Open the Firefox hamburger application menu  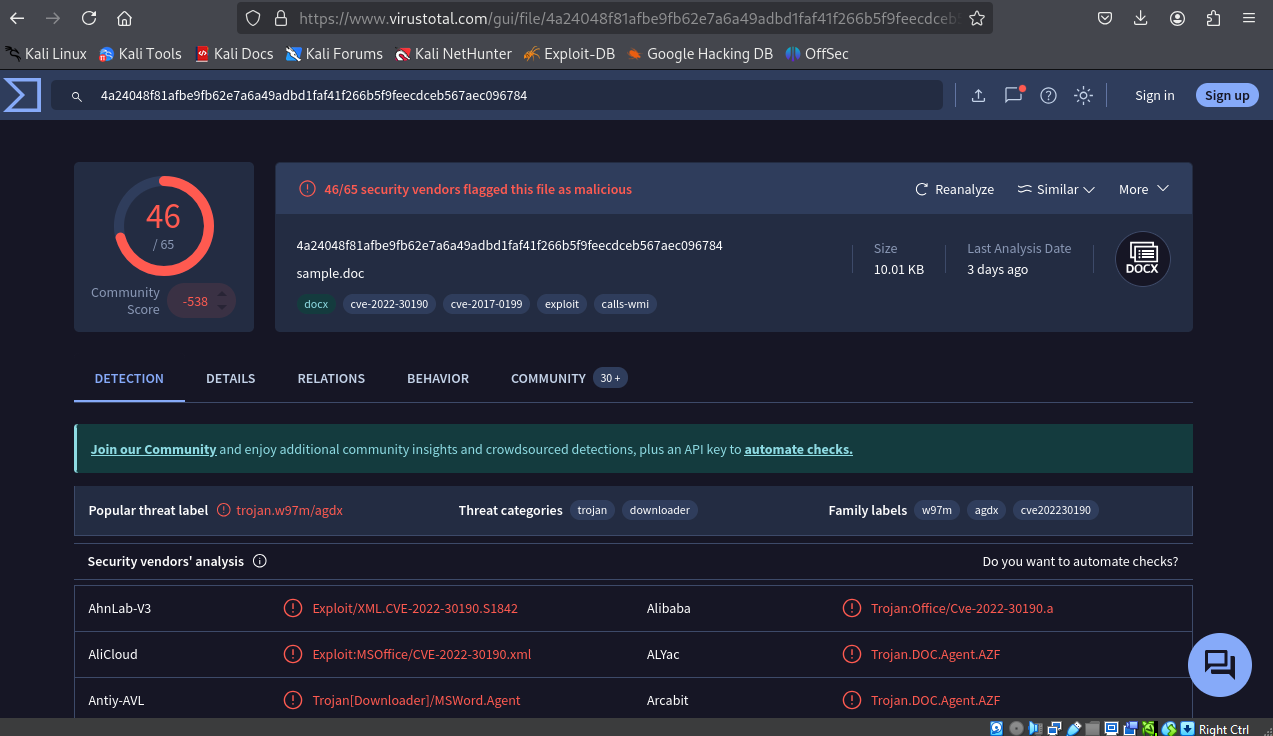point(1249,18)
